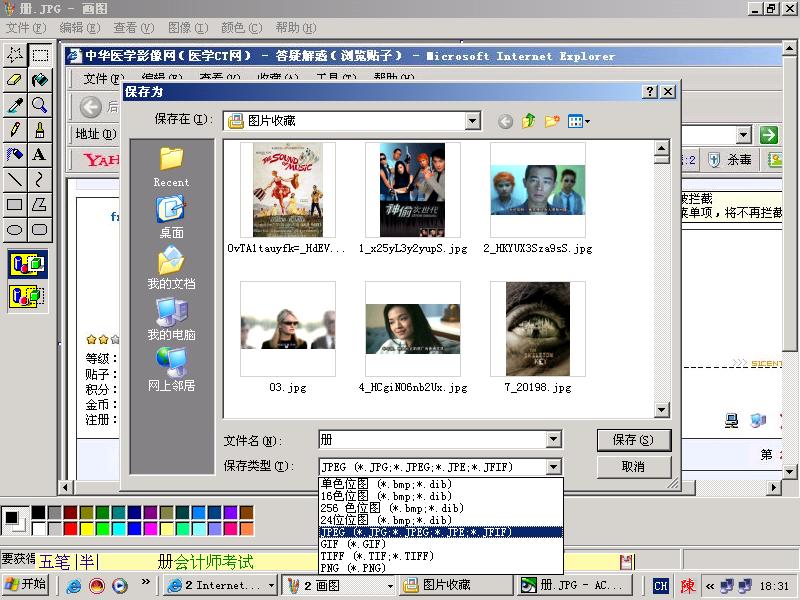Open Paint 文件 menu

pyautogui.click(x=26, y=28)
